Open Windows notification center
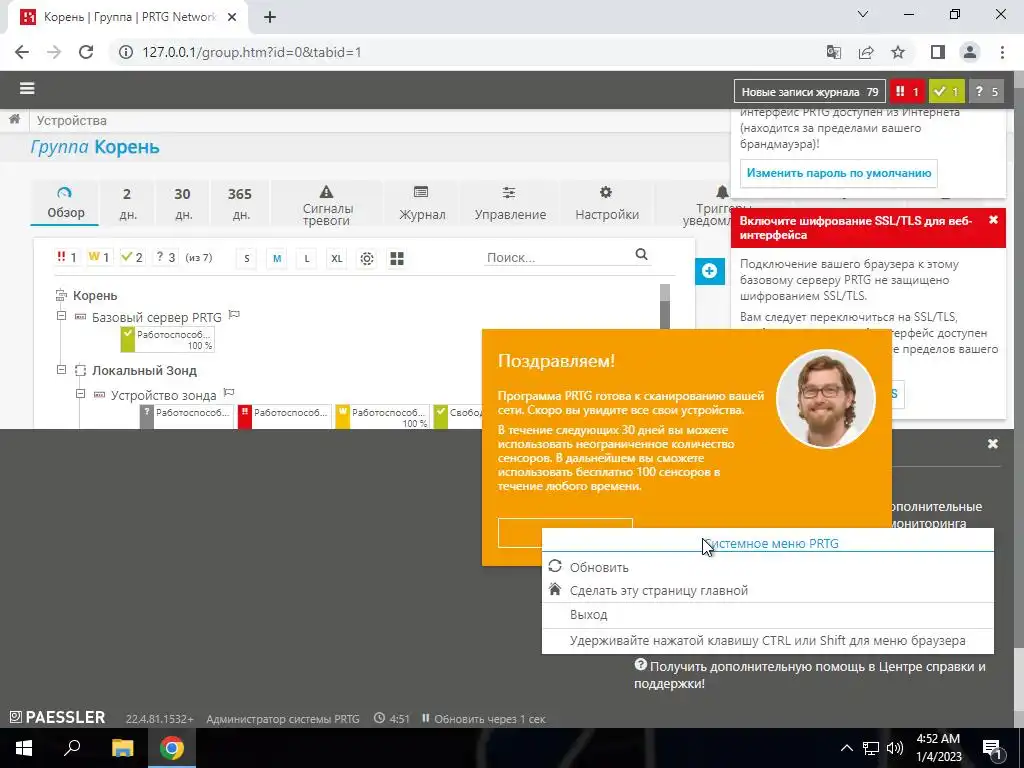 pos(991,748)
